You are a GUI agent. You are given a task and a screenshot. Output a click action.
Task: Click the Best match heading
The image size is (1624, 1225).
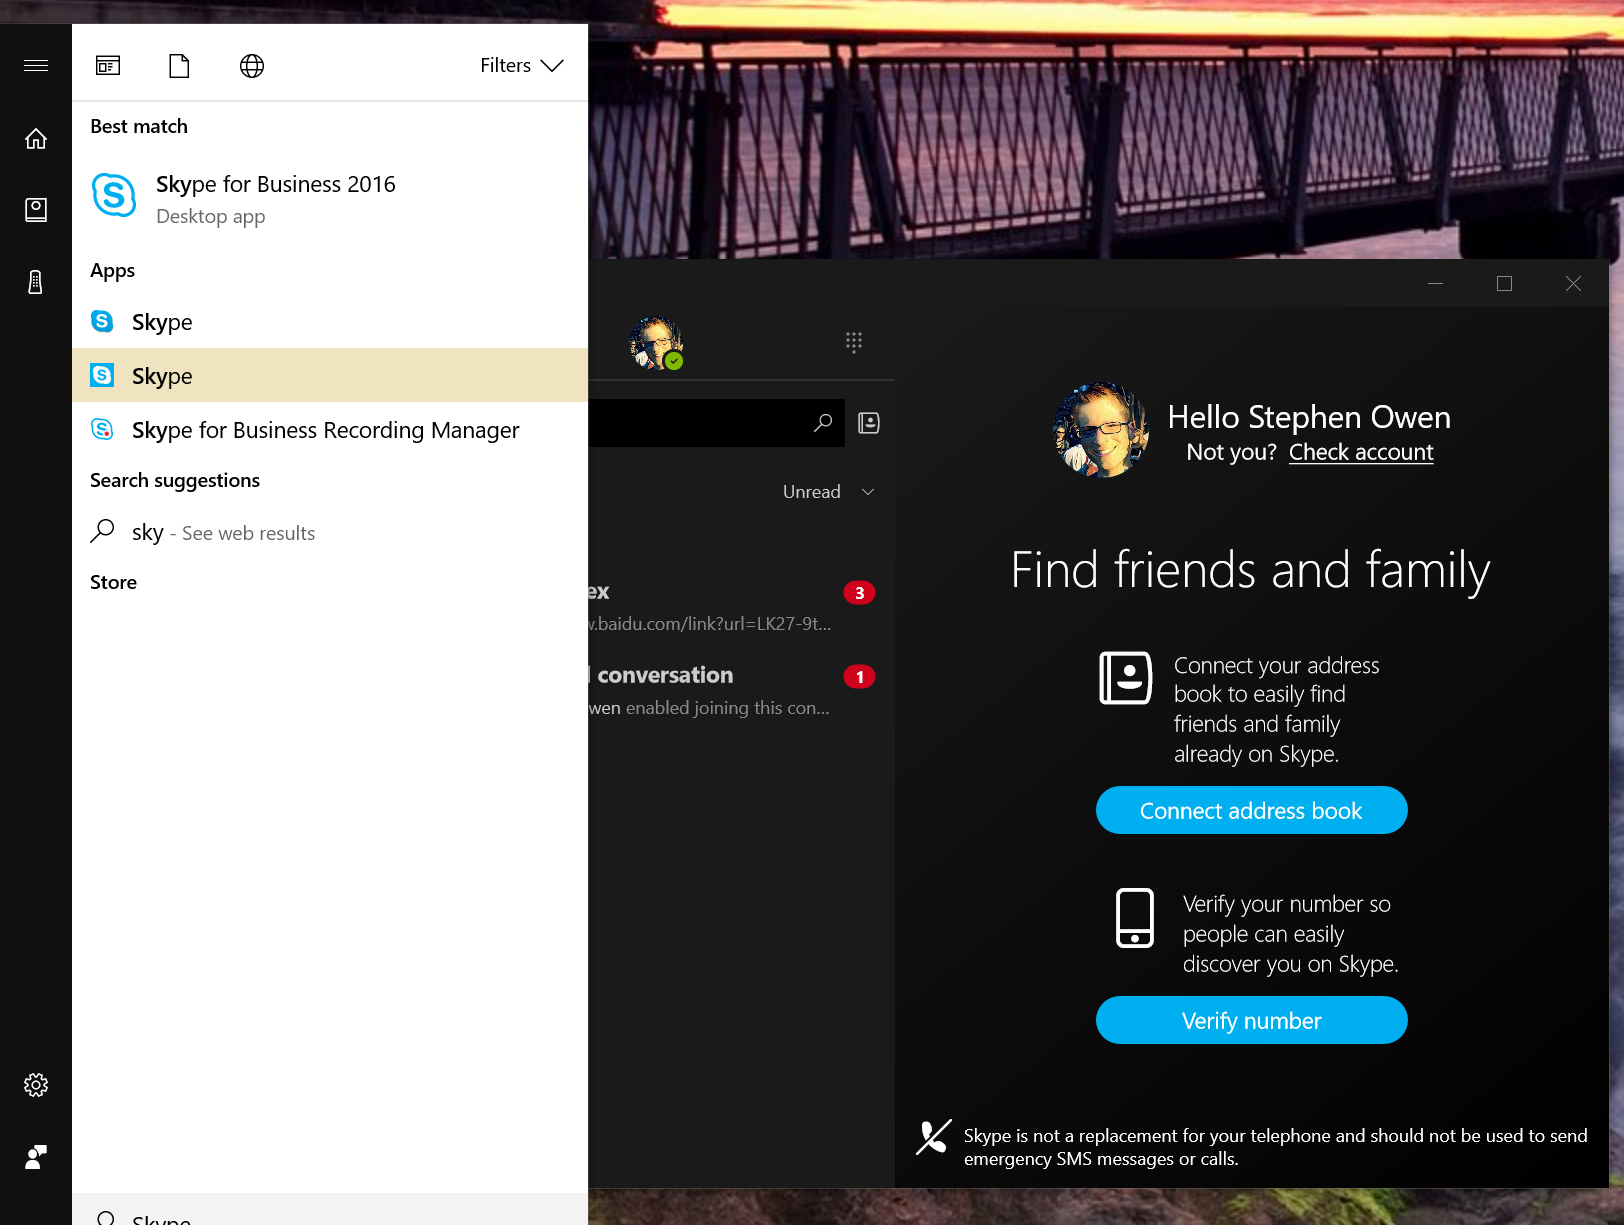(x=139, y=126)
